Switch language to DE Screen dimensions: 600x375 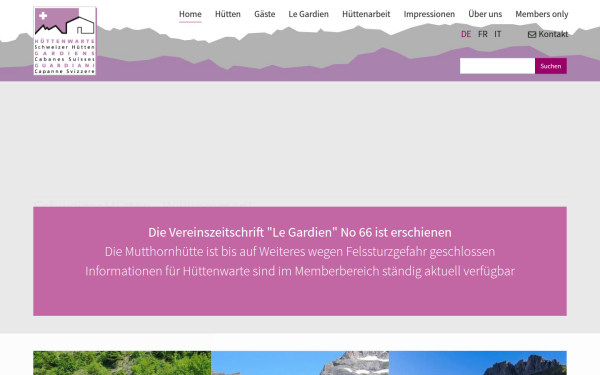tap(466, 34)
